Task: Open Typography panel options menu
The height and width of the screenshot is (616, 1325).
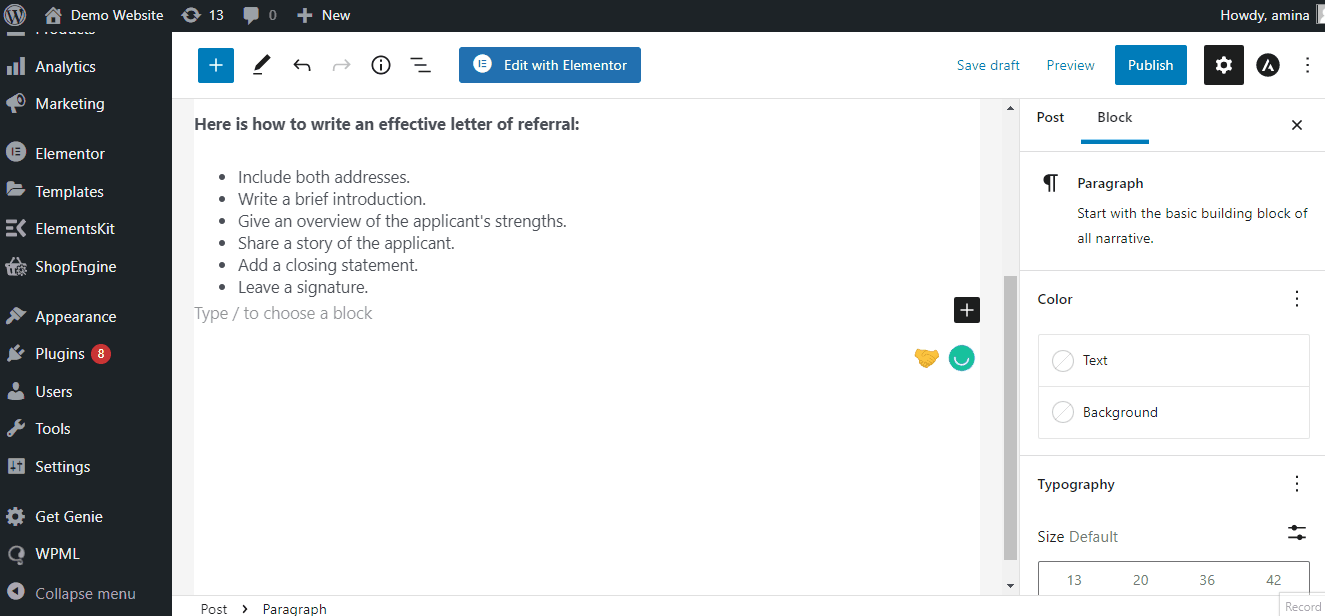Action: click(x=1297, y=484)
